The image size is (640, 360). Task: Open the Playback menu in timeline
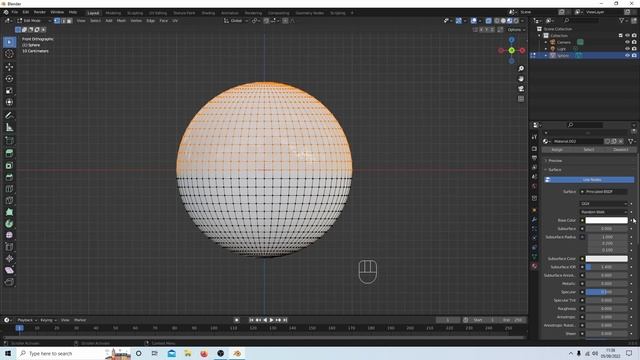27,320
